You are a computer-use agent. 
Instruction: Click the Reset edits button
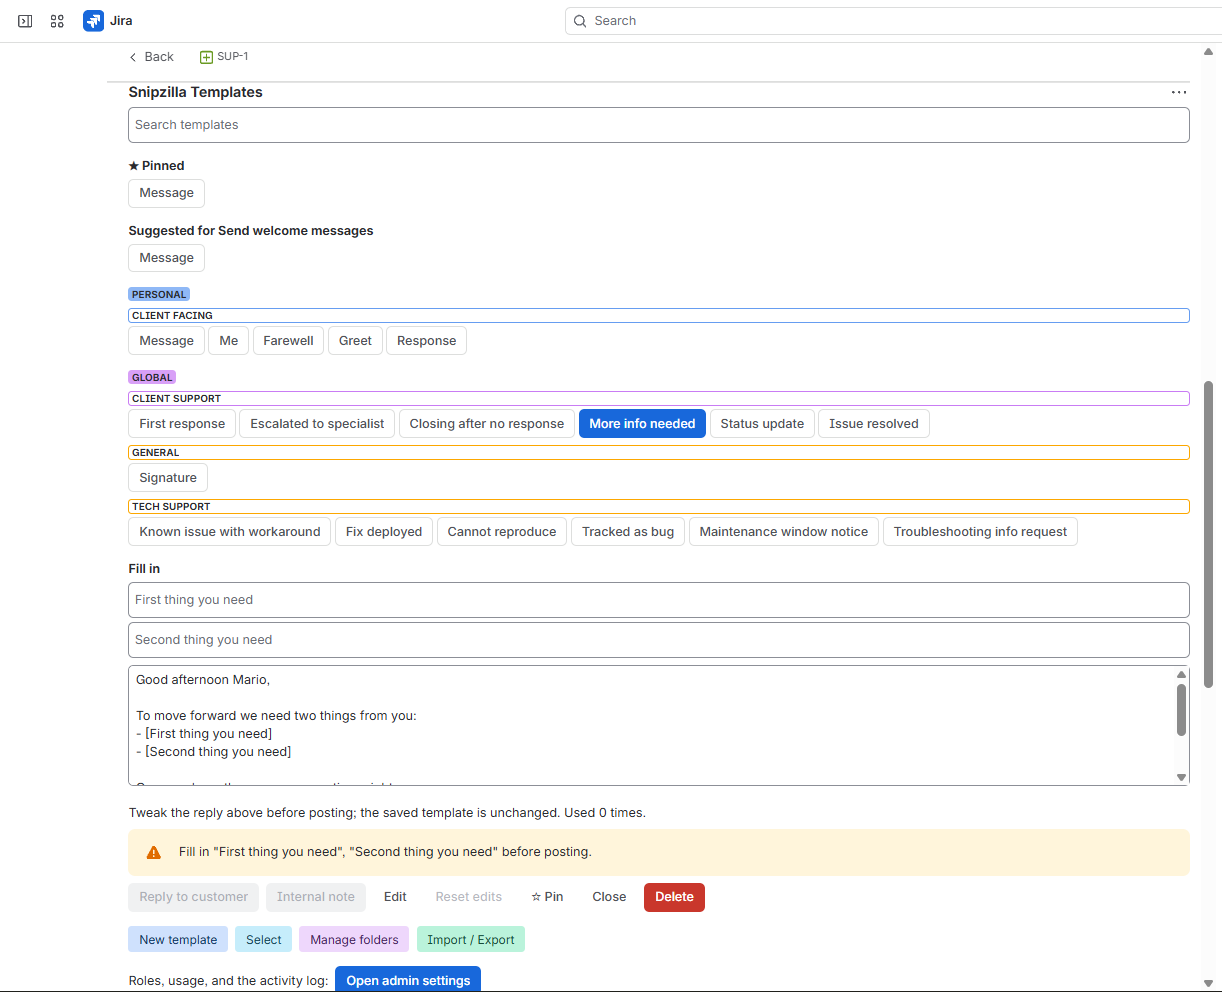tap(469, 897)
